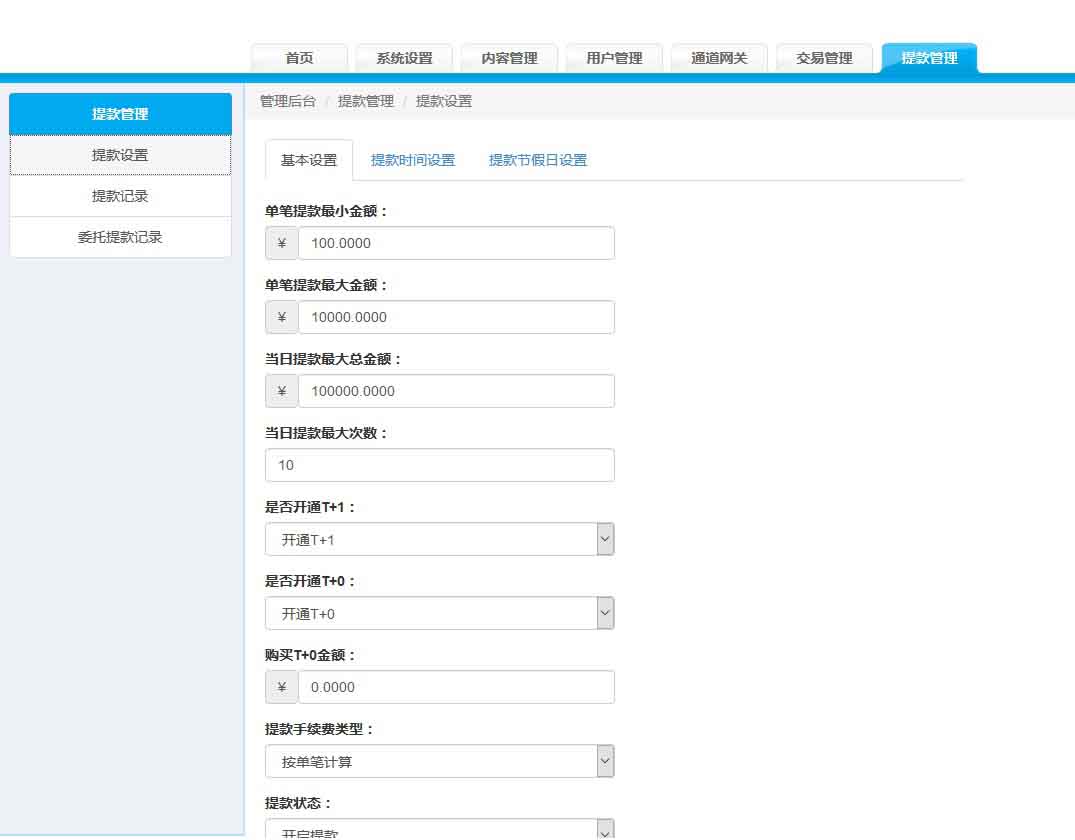The width and height of the screenshot is (1075, 840).
Task: Switch to the 系统设置 tab
Action: point(404,58)
